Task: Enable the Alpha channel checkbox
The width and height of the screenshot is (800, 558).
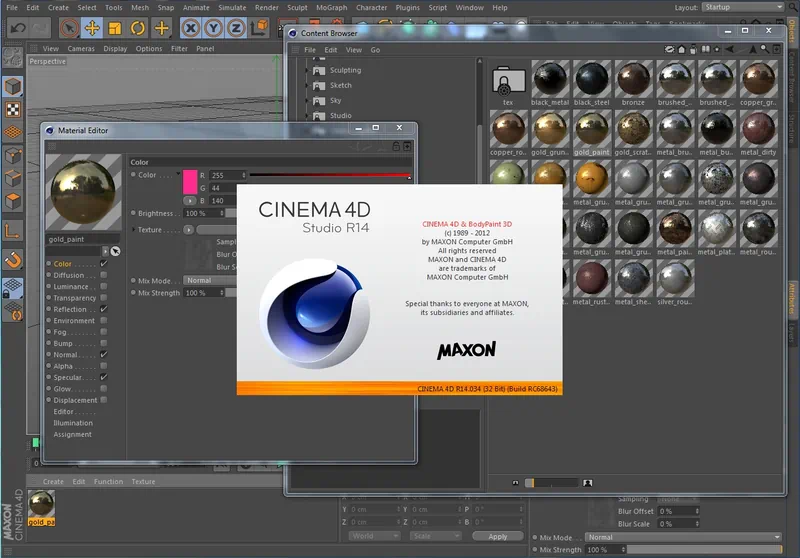Action: tap(104, 366)
